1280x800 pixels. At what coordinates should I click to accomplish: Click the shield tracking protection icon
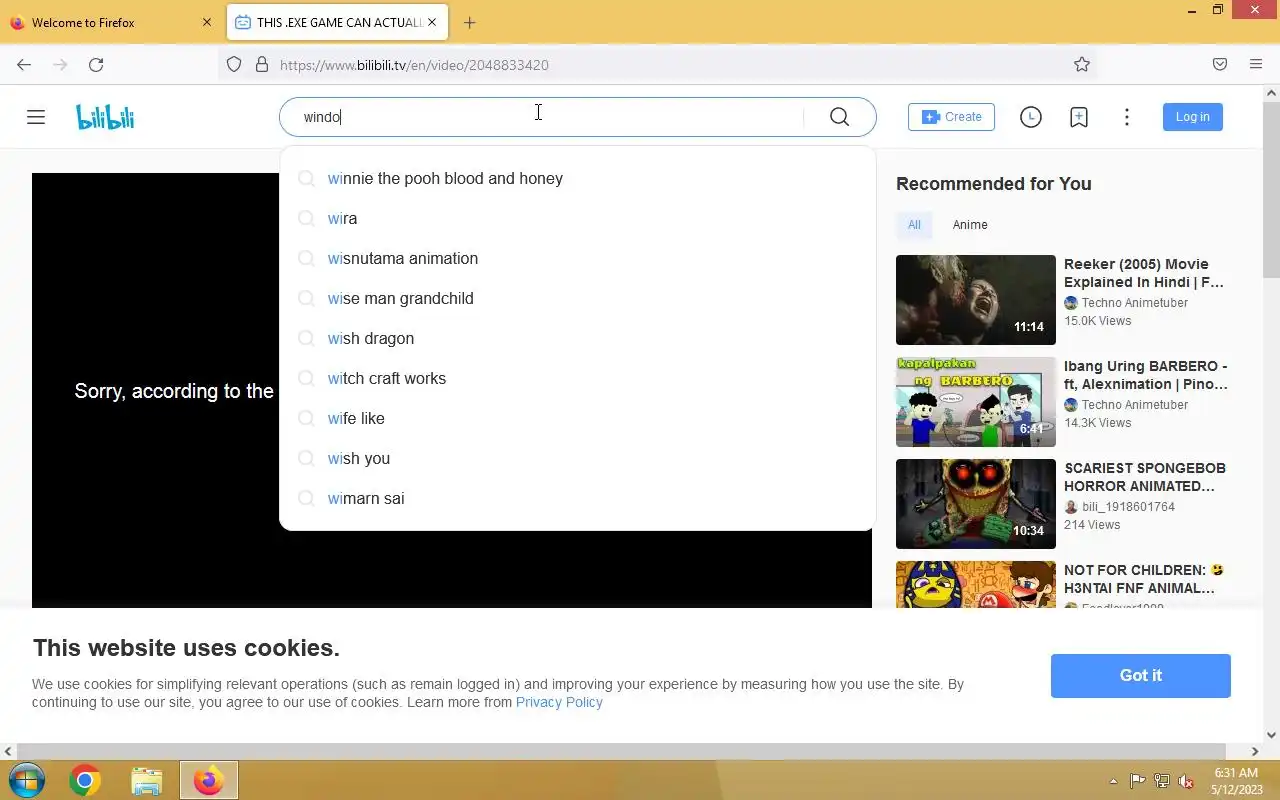pos(234,64)
